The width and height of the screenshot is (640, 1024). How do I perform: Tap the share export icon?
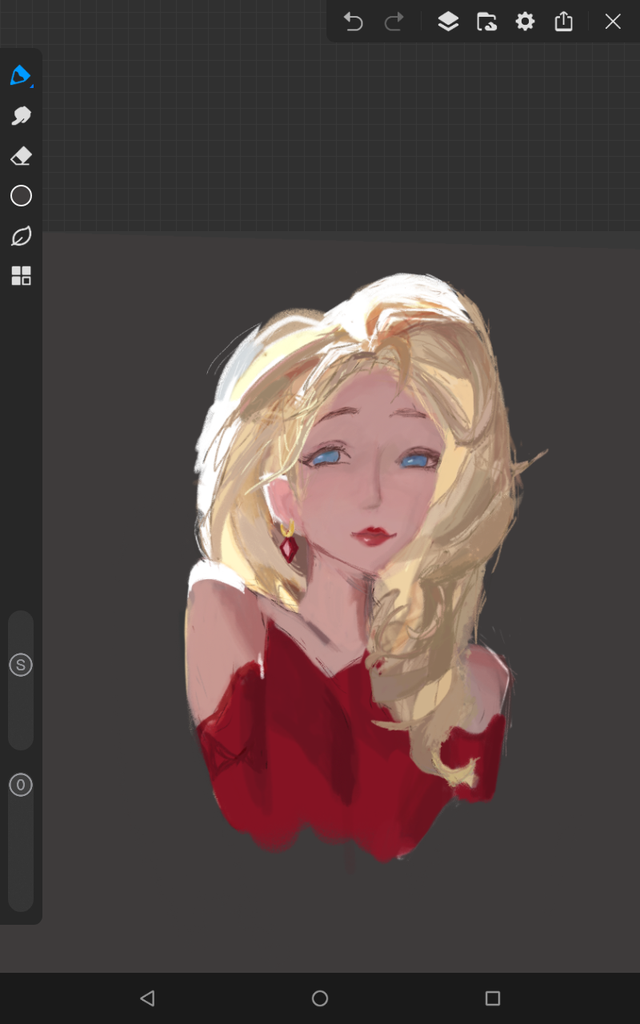click(564, 22)
